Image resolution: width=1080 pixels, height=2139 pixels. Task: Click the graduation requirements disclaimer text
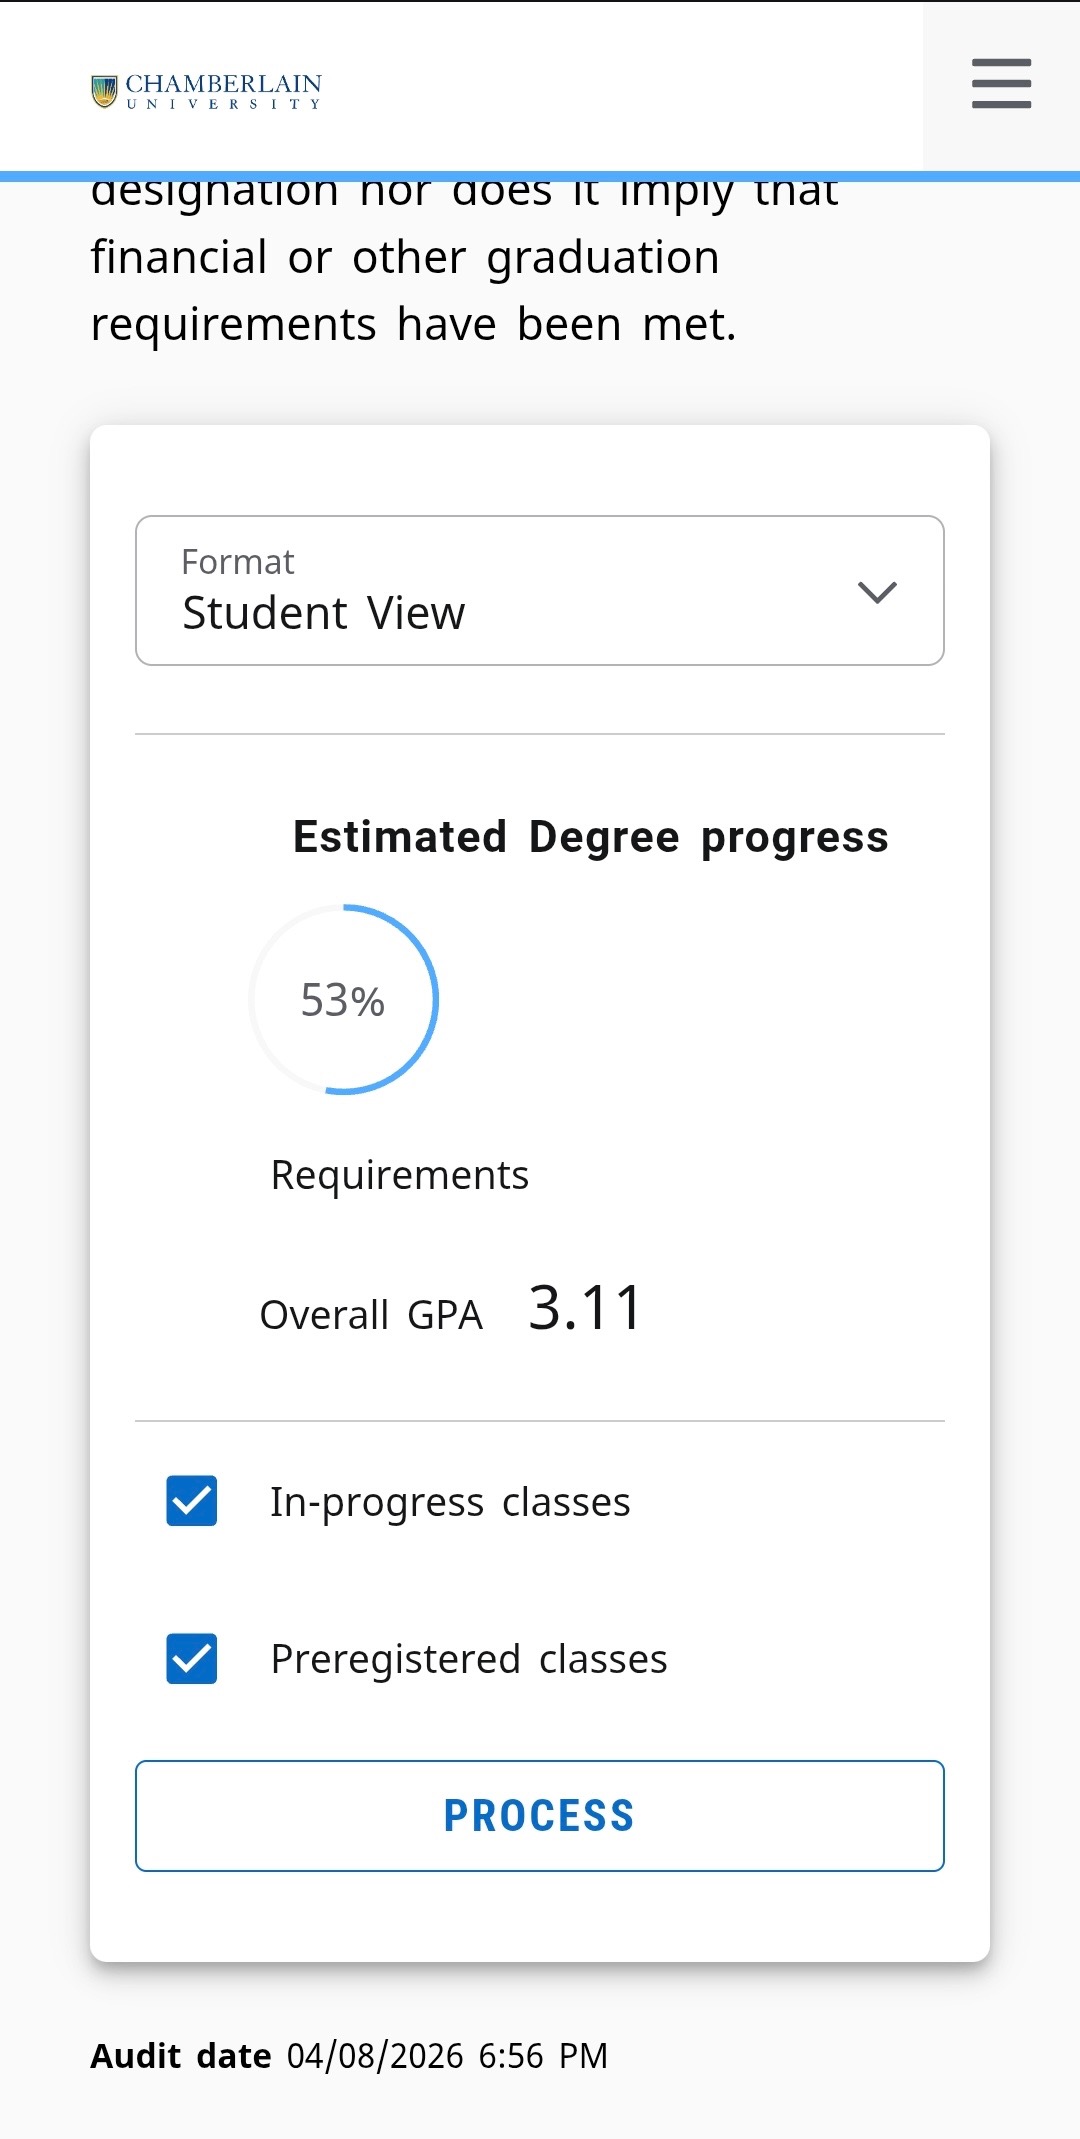click(x=413, y=290)
